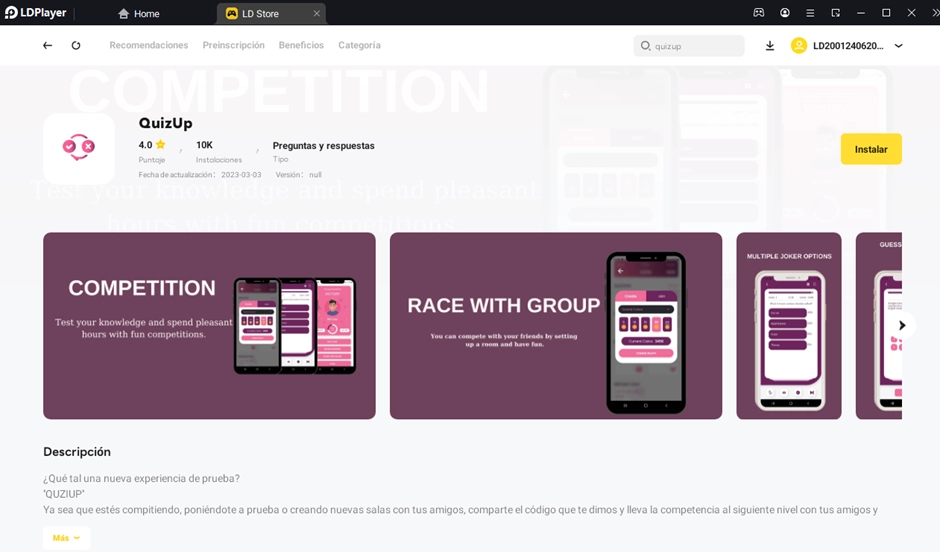Image resolution: width=940 pixels, height=552 pixels.
Task: Open the Categoría section
Action: coord(359,45)
